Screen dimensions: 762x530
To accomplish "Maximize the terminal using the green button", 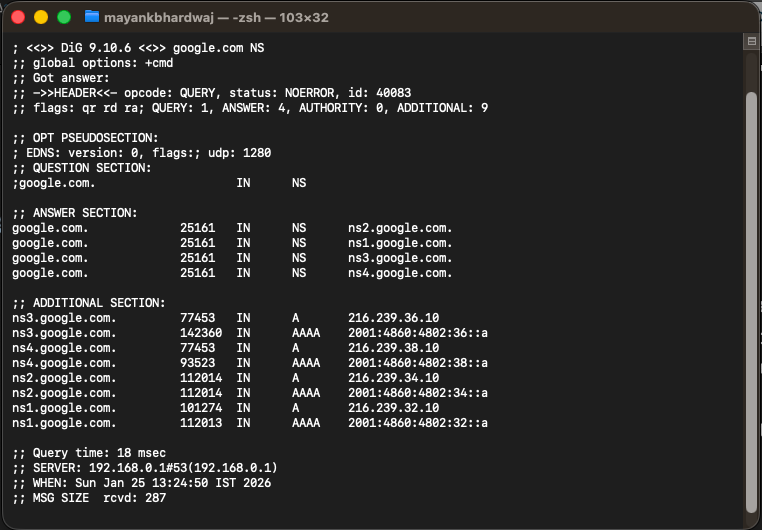I will 64,17.
